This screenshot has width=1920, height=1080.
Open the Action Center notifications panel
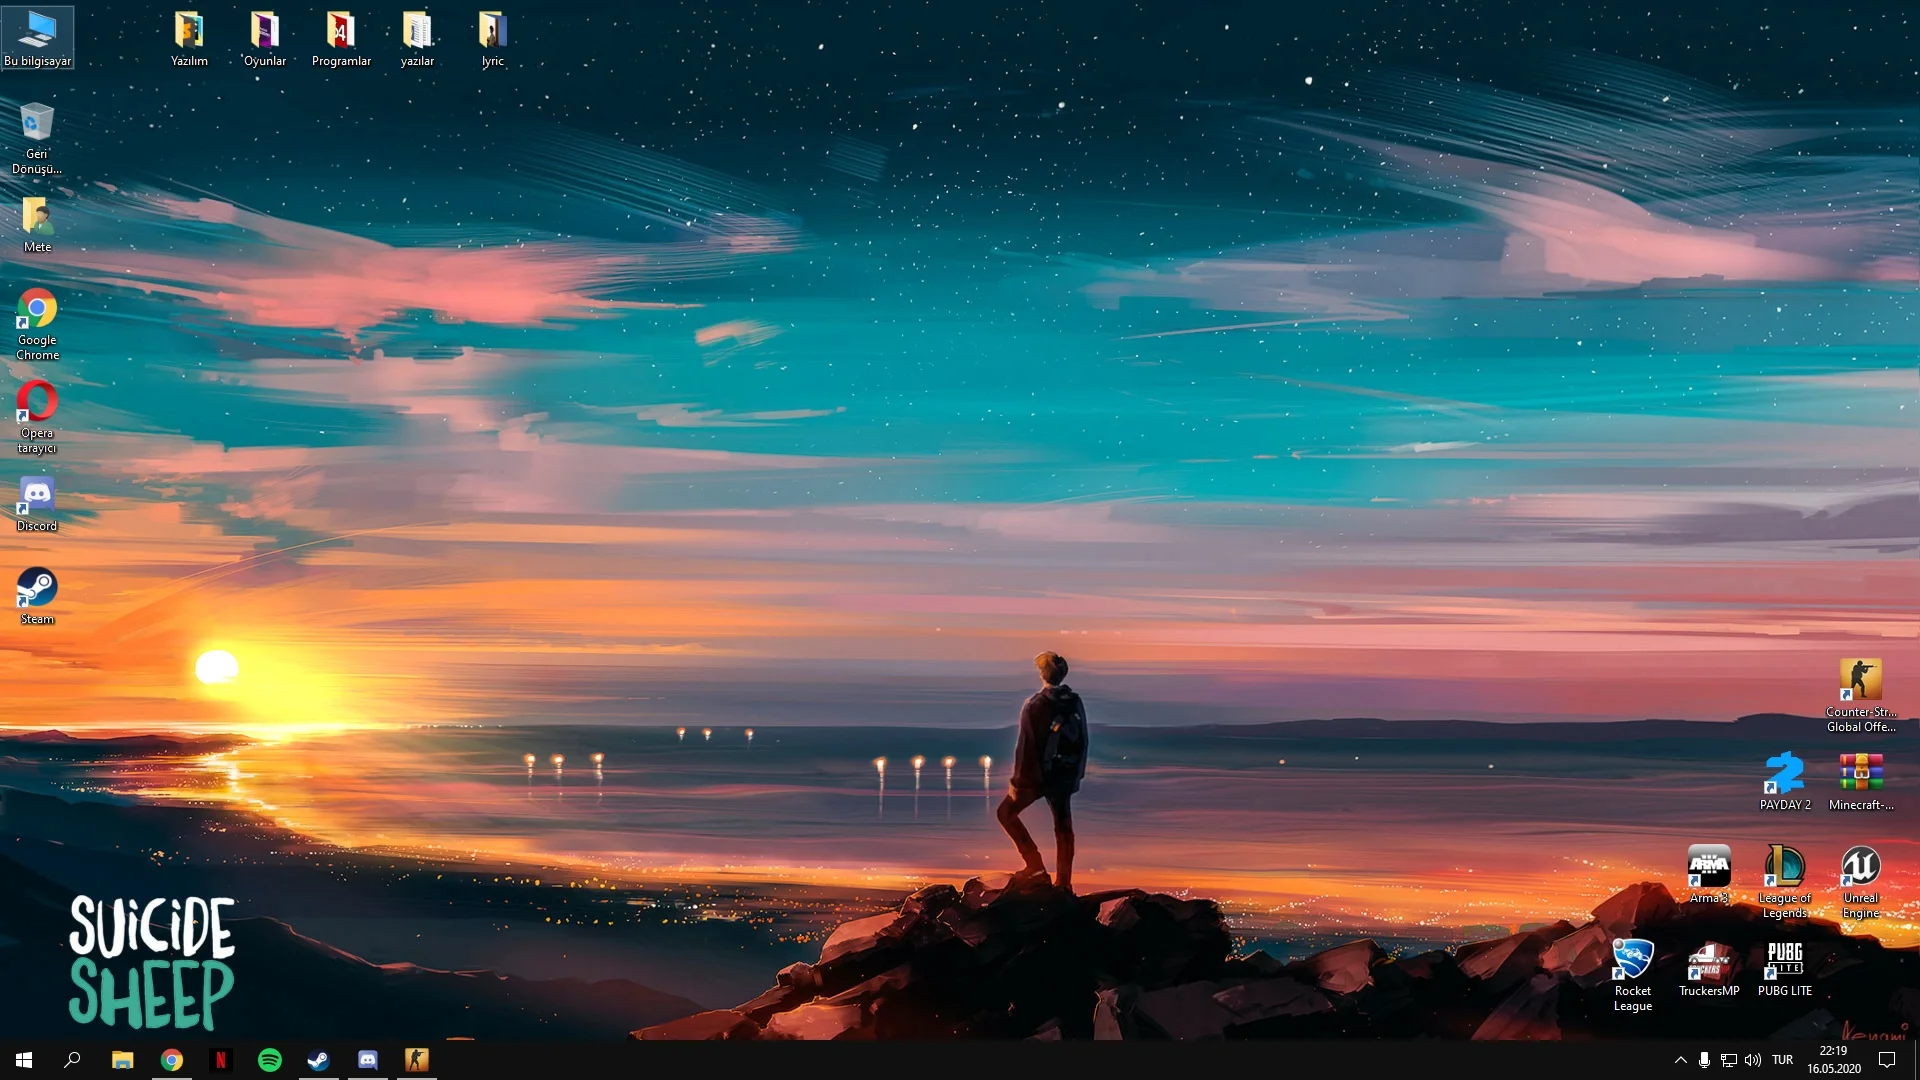[x=1887, y=1060]
